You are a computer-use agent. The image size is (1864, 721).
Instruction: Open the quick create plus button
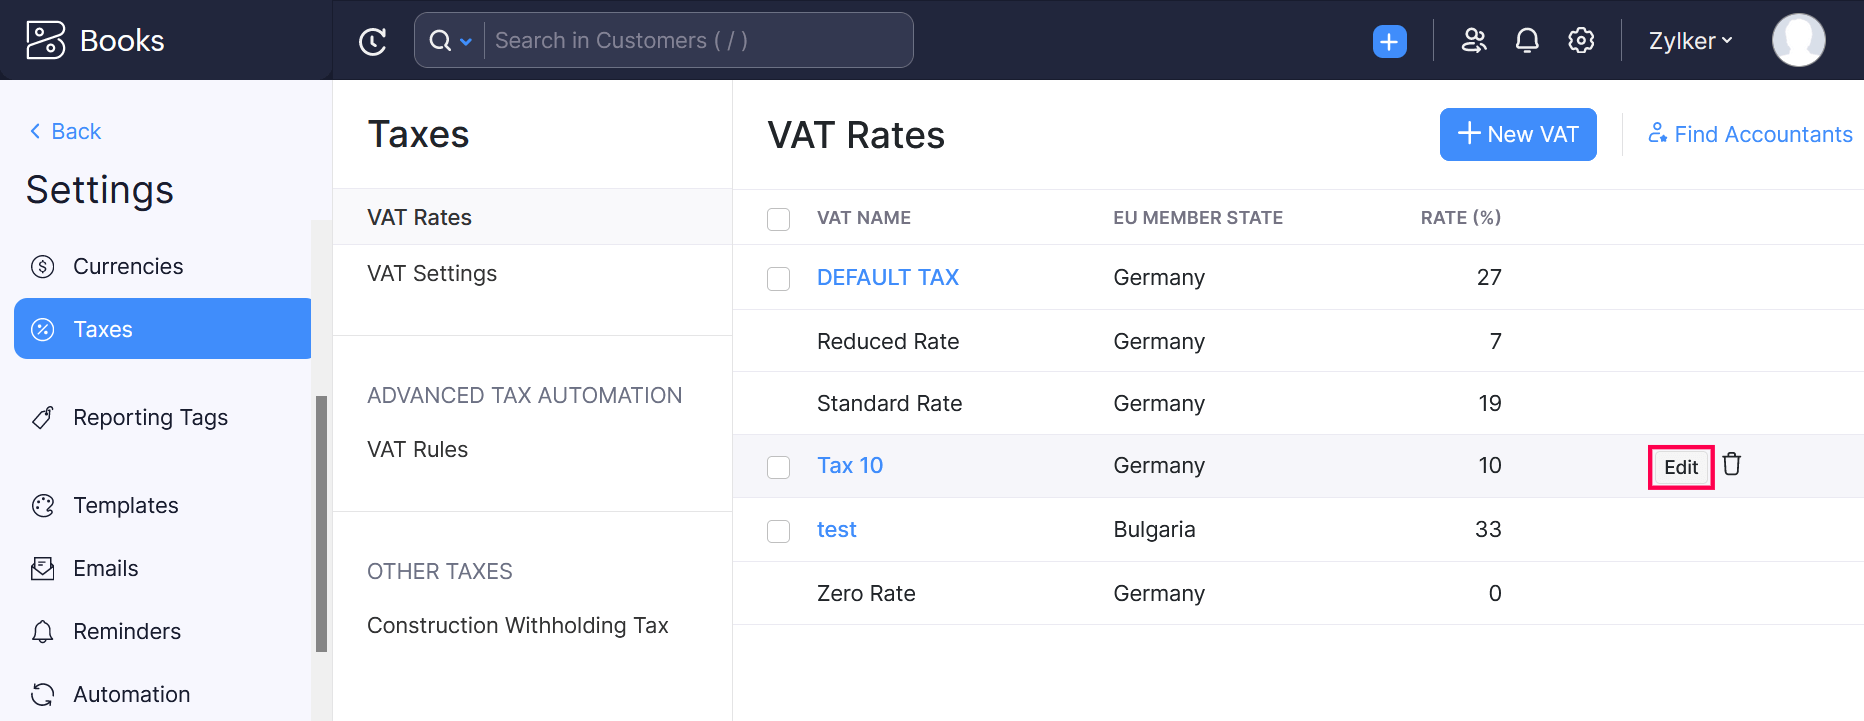[x=1389, y=41]
